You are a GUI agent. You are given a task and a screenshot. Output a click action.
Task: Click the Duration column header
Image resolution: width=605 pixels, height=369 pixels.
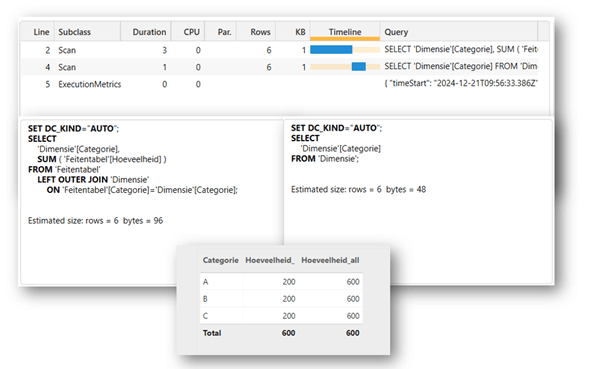(146, 32)
